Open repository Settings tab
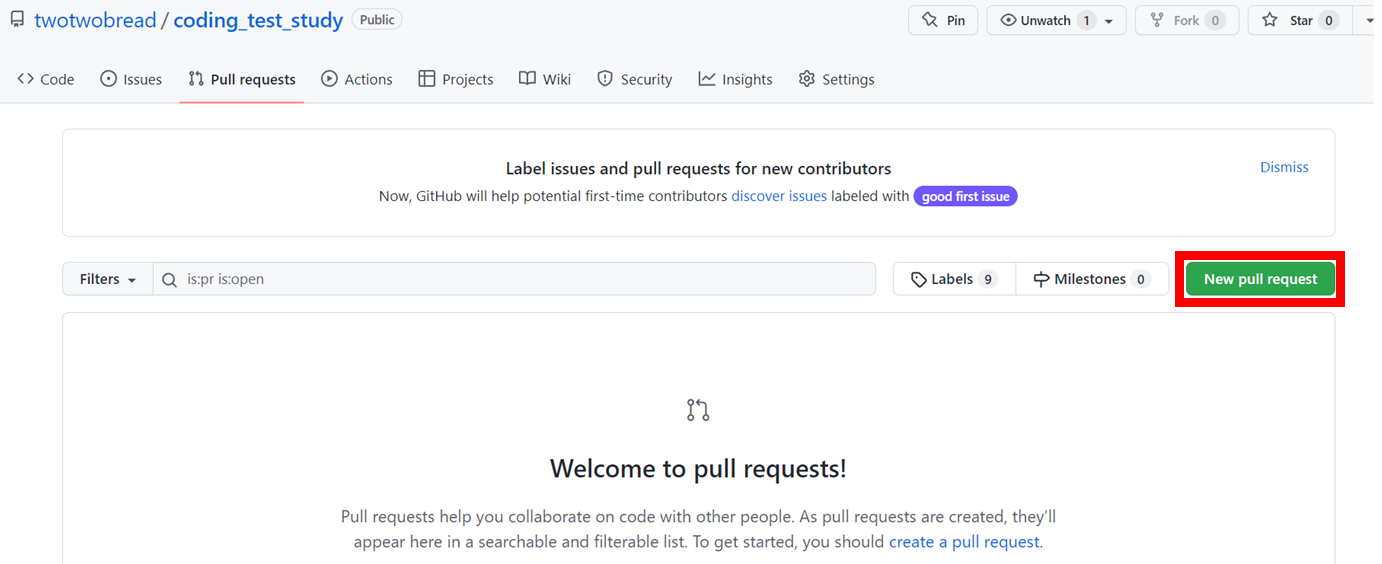Image resolution: width=1382 pixels, height=564 pixels. (837, 79)
